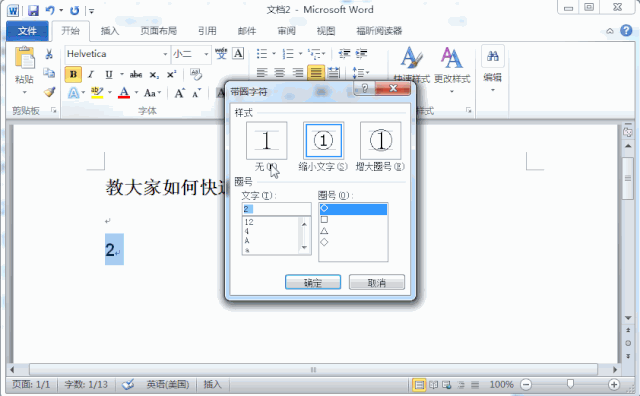This screenshot has height=396, width=640.
Task: Switch to the 视图 View tab
Action: pos(326,31)
